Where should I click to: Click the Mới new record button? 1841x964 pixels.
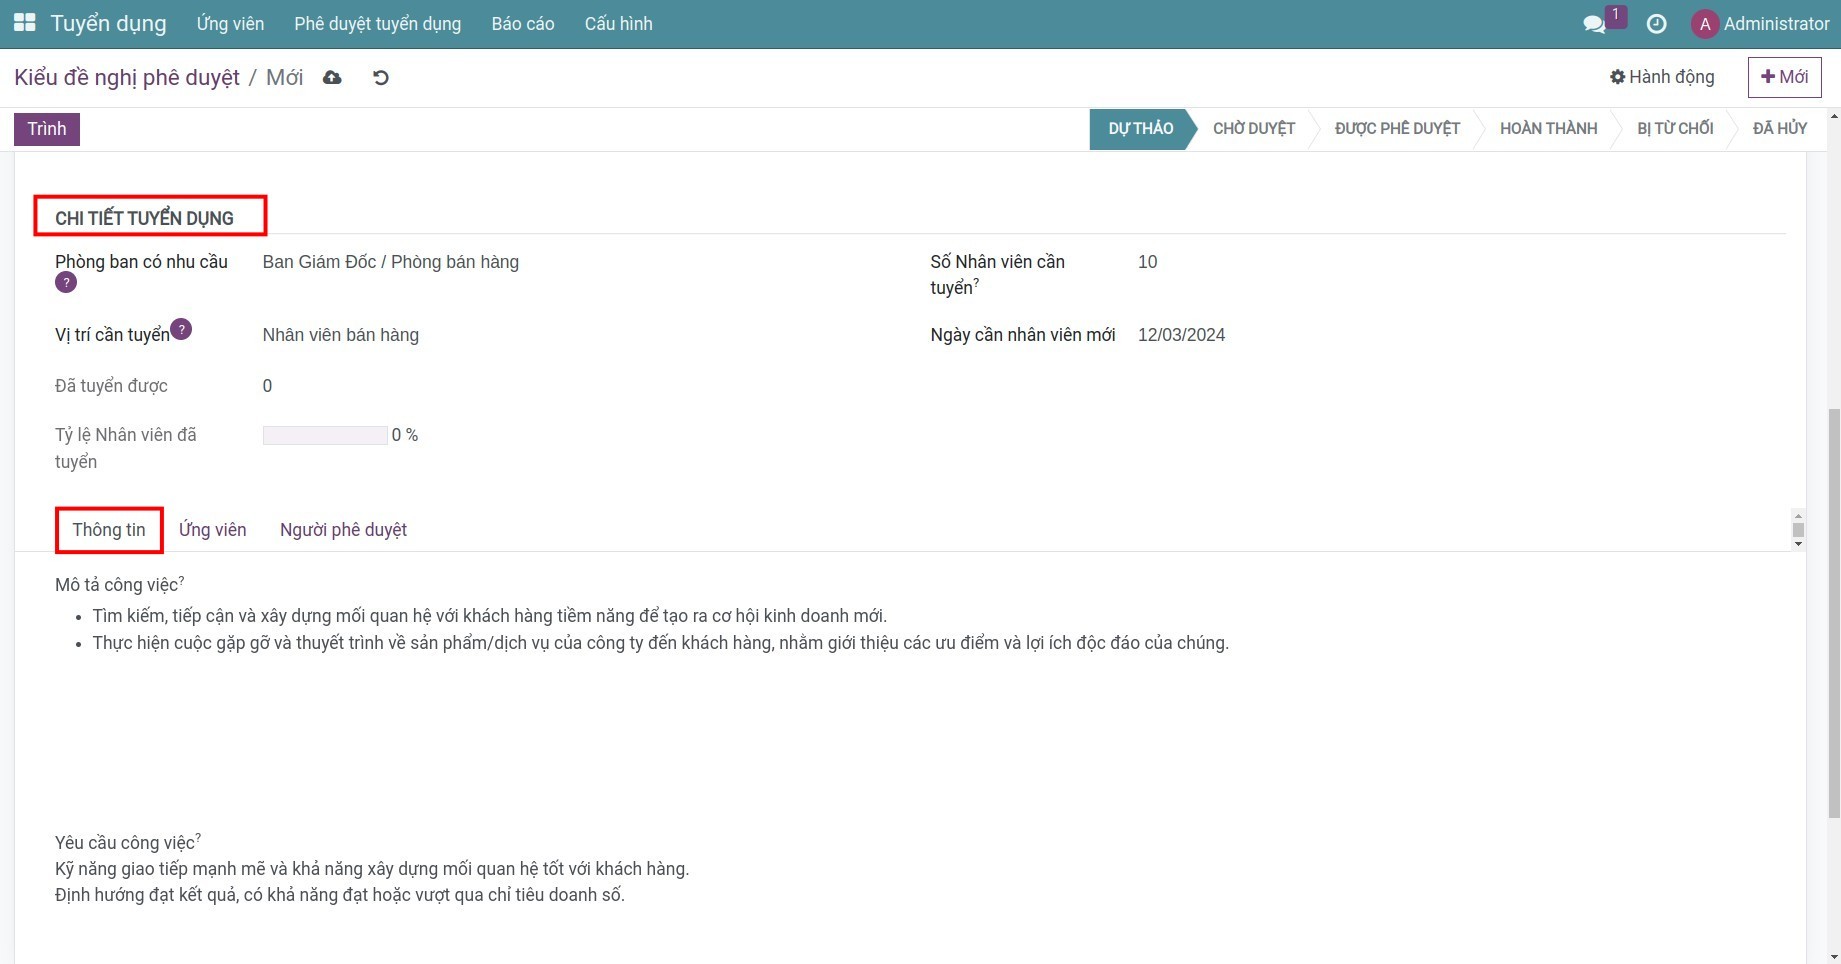(1784, 77)
